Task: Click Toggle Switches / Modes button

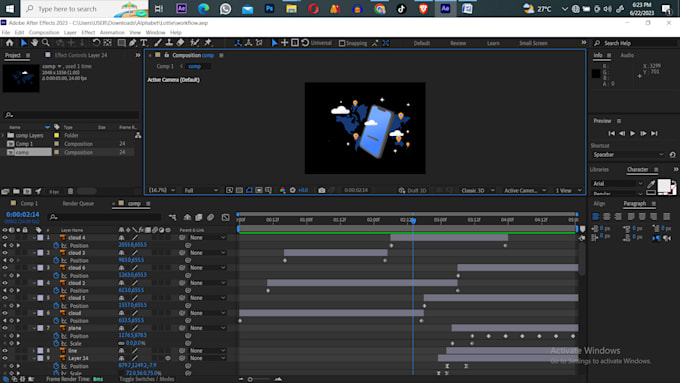Action: click(147, 379)
